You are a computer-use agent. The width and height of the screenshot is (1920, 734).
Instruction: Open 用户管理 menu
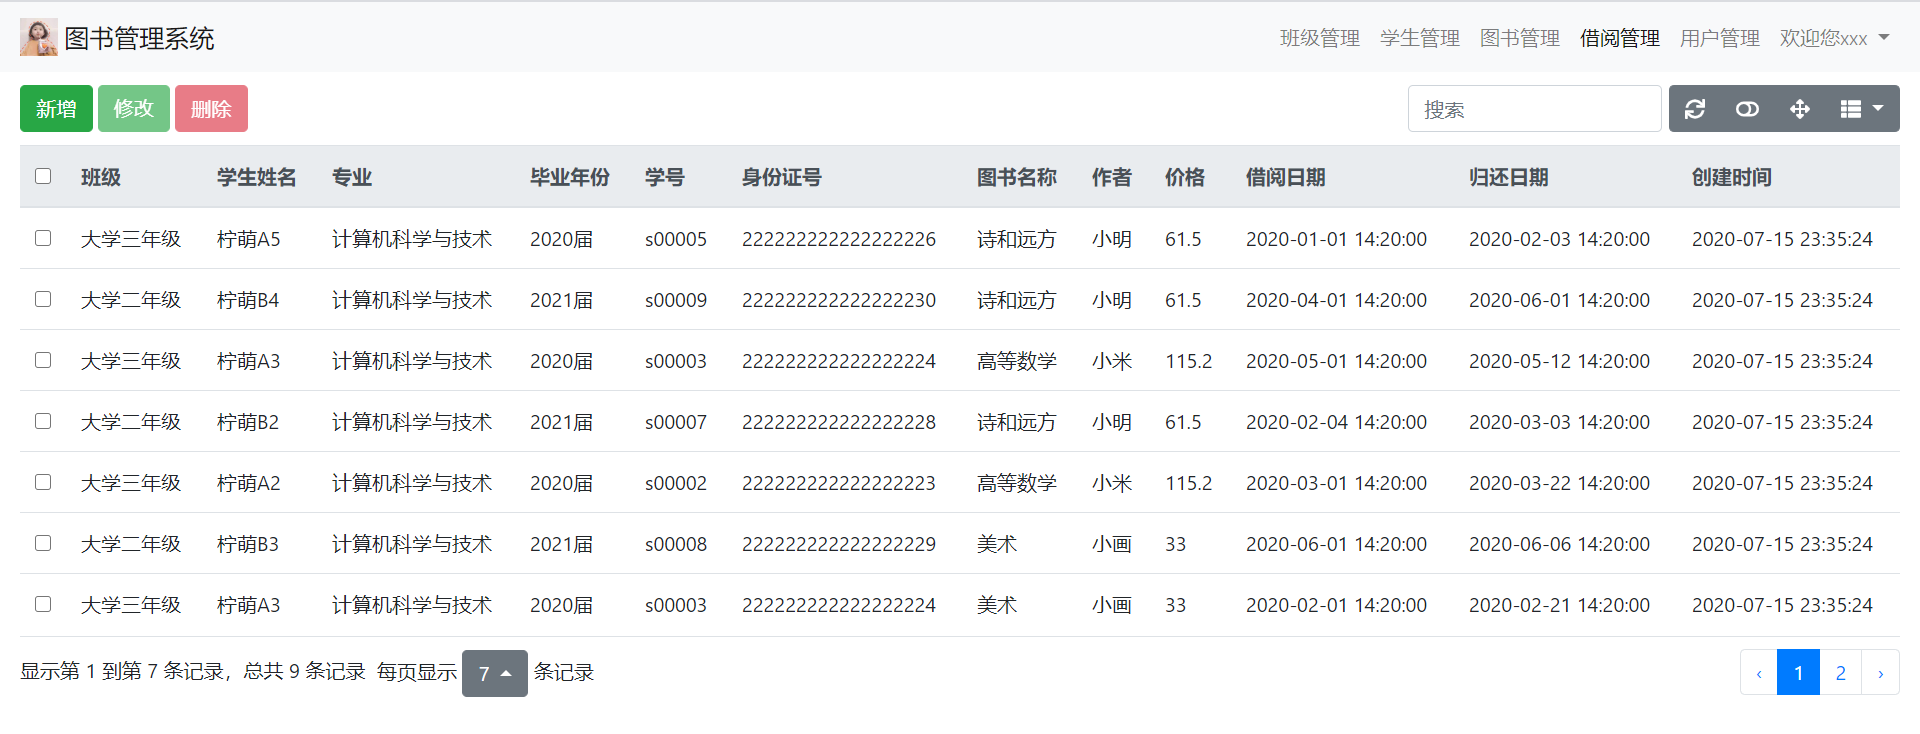[1720, 38]
